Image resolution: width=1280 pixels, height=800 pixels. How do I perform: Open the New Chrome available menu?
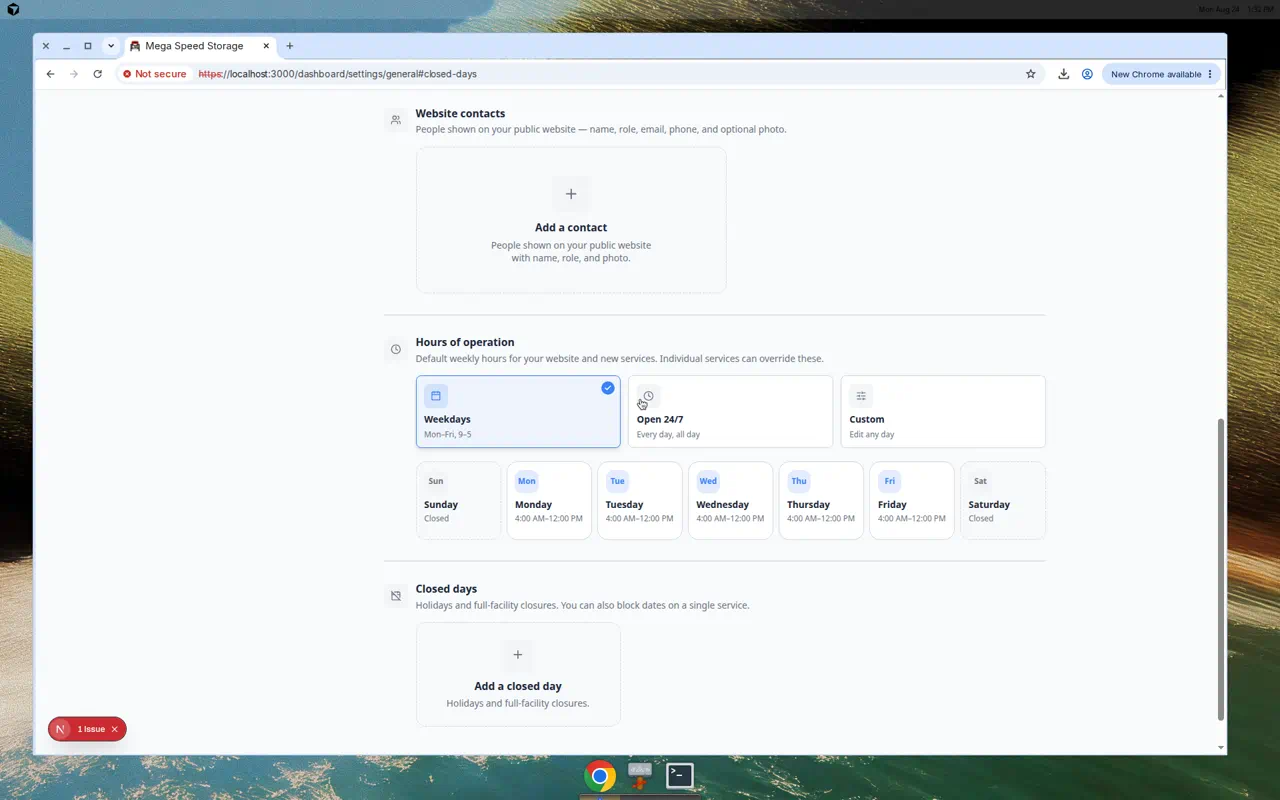(1162, 74)
